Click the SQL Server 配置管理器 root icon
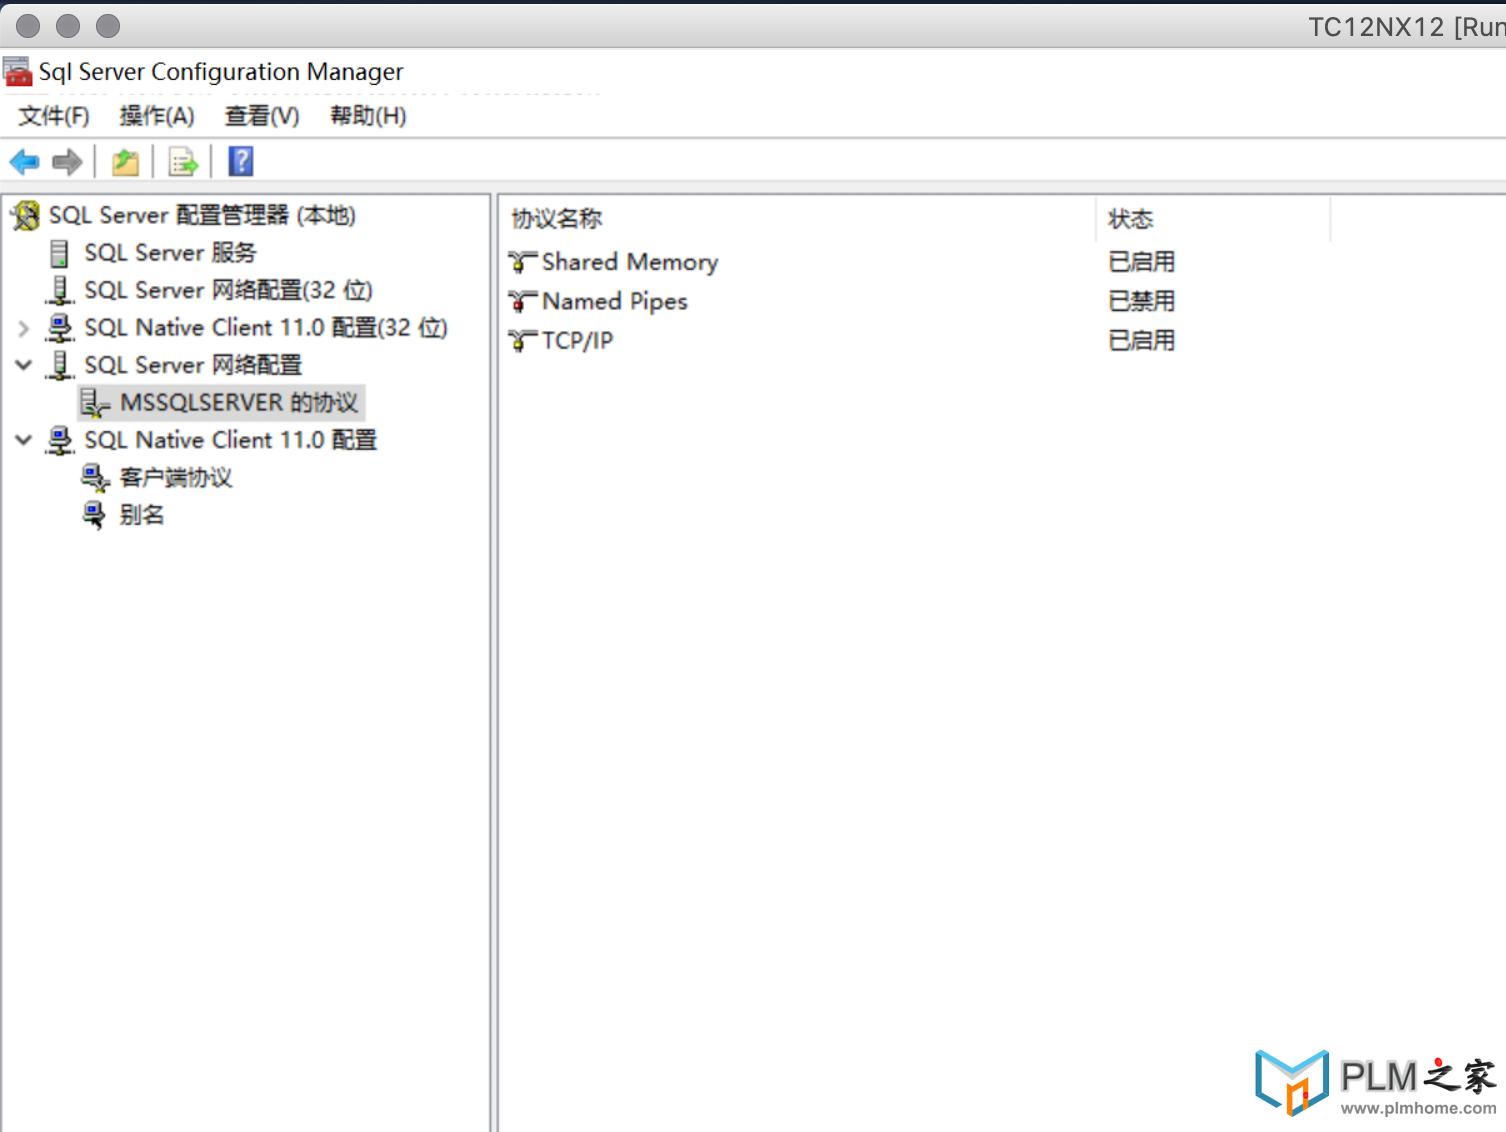This screenshot has width=1506, height=1132. pyautogui.click(x=26, y=215)
